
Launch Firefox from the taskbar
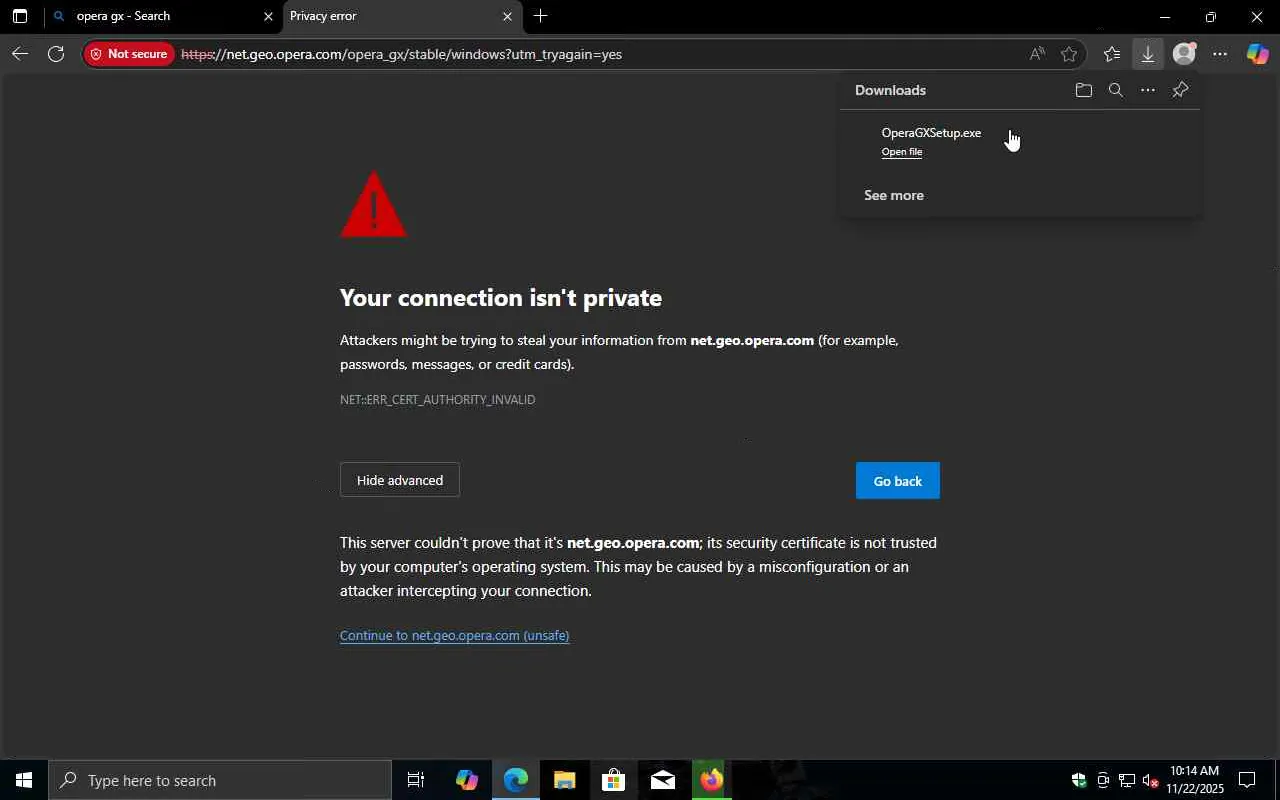(711, 780)
